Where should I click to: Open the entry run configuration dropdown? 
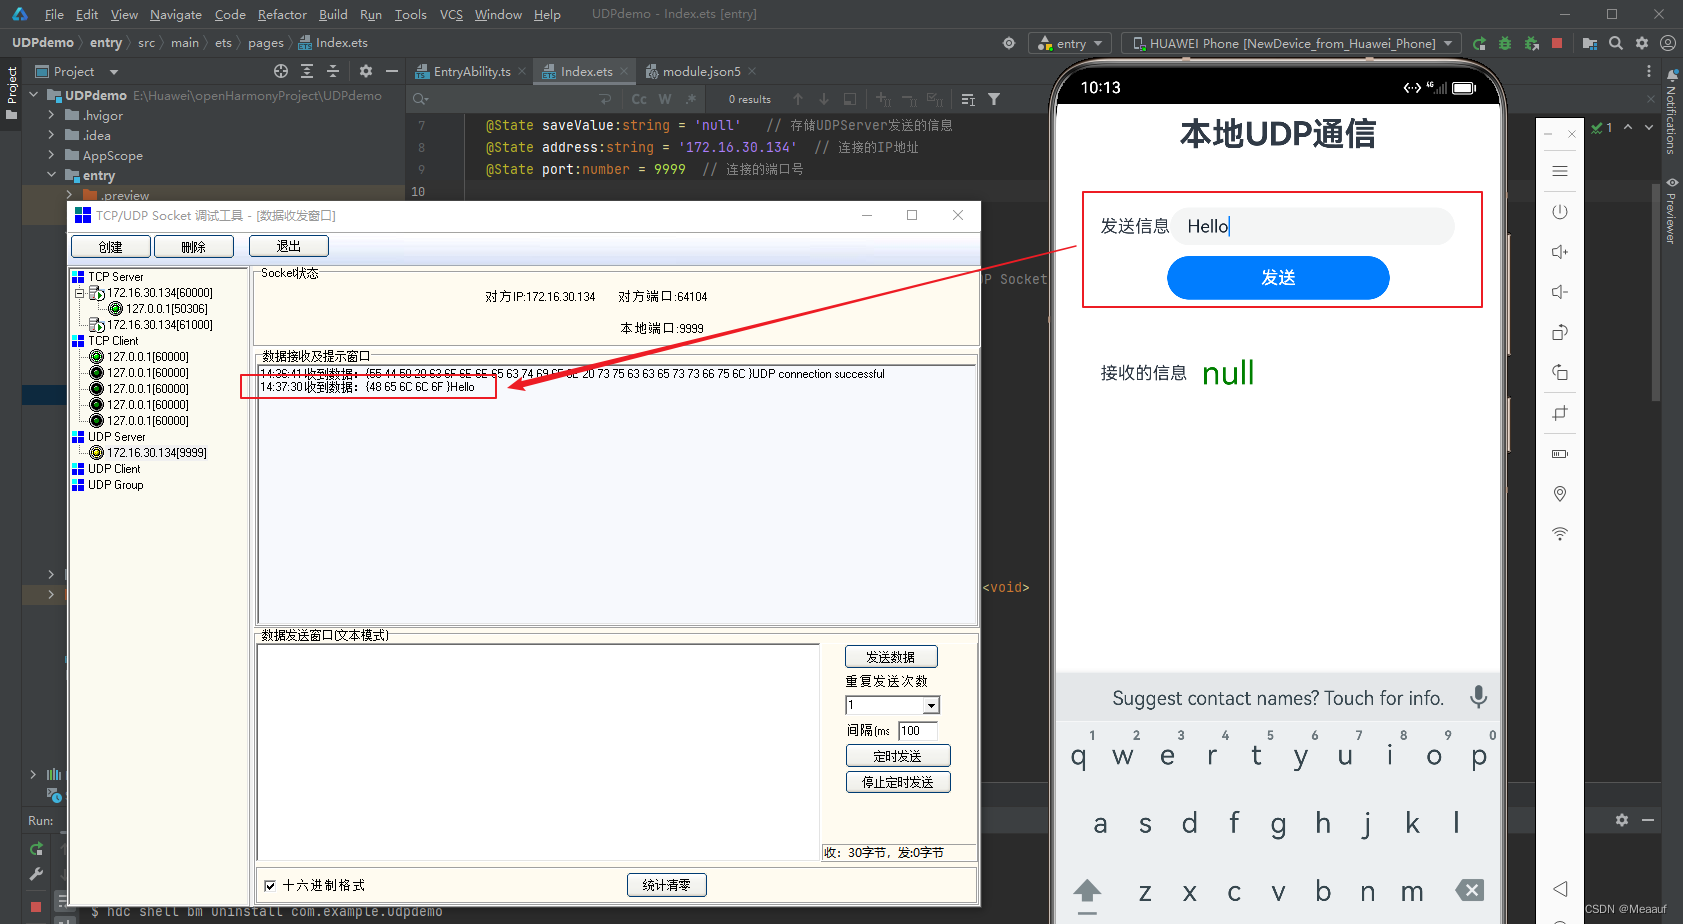point(1070,43)
